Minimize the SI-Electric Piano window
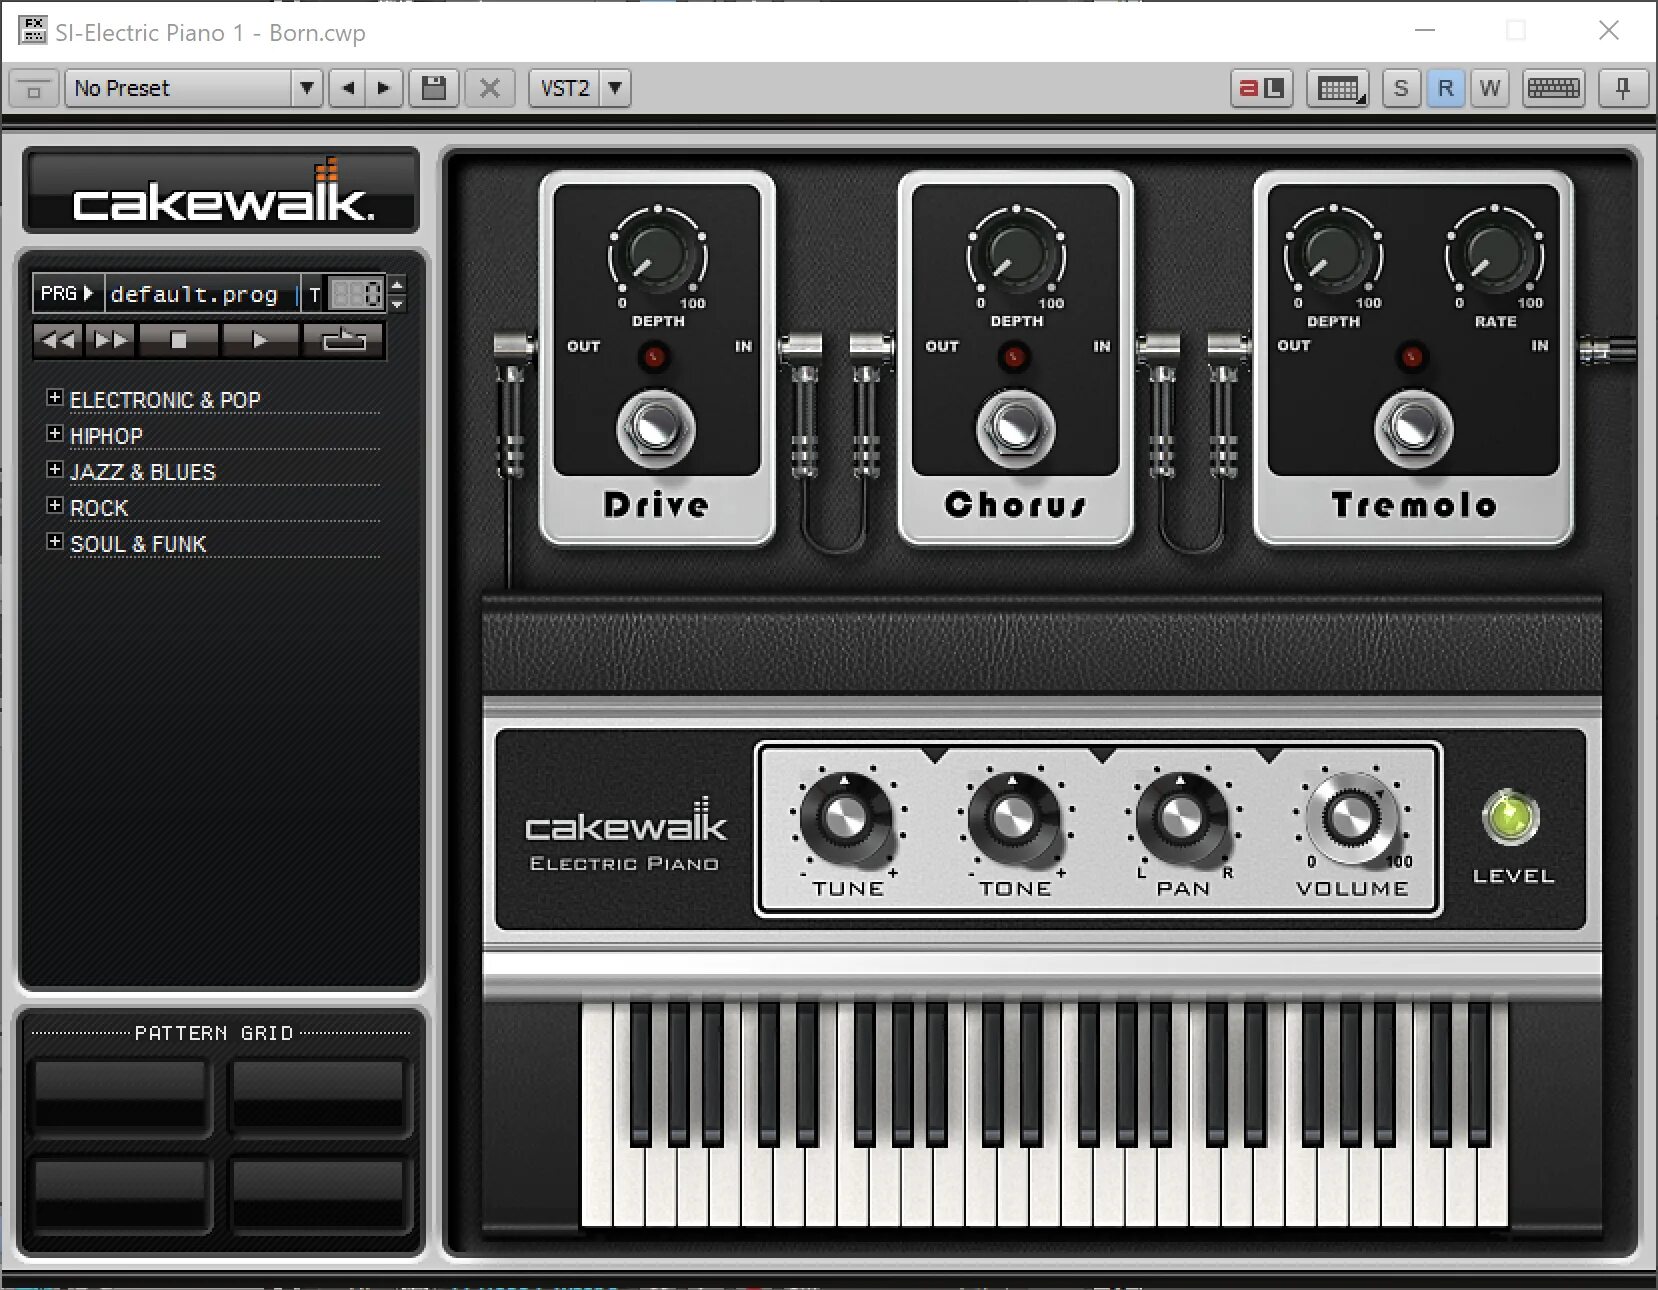This screenshot has height=1290, width=1658. (1426, 31)
